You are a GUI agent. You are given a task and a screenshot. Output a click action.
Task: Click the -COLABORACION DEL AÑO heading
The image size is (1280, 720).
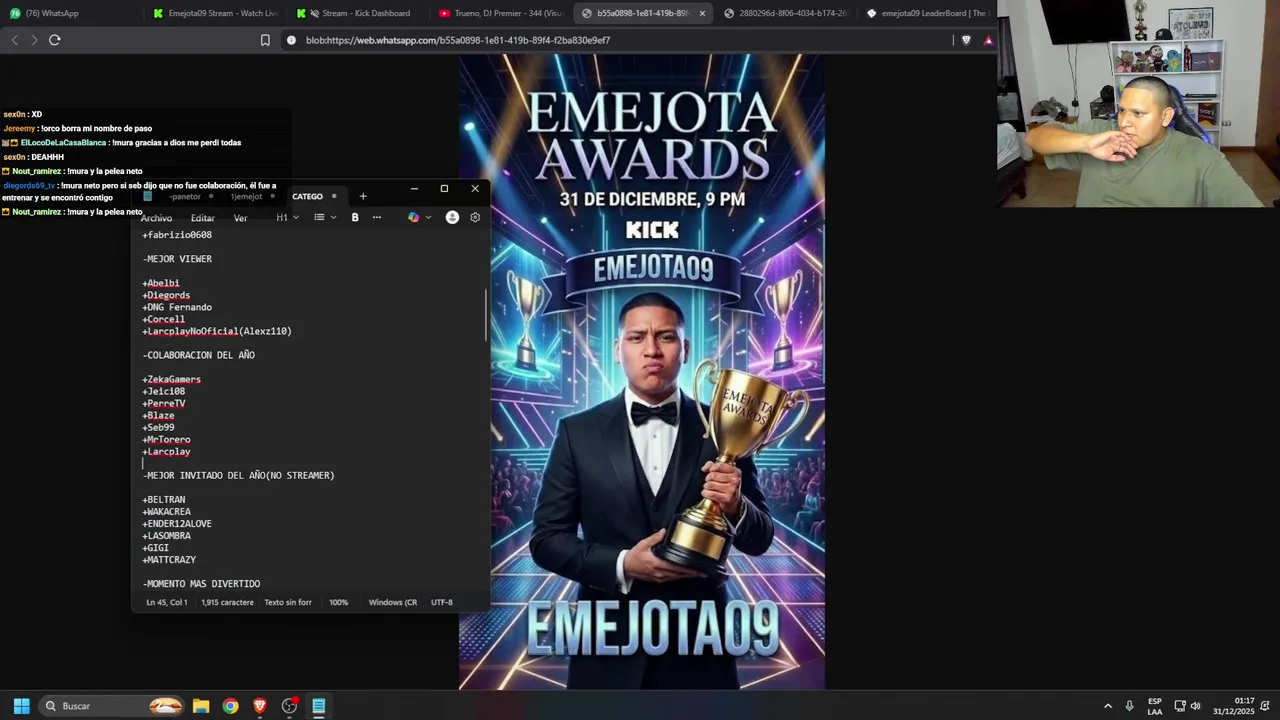tap(199, 355)
